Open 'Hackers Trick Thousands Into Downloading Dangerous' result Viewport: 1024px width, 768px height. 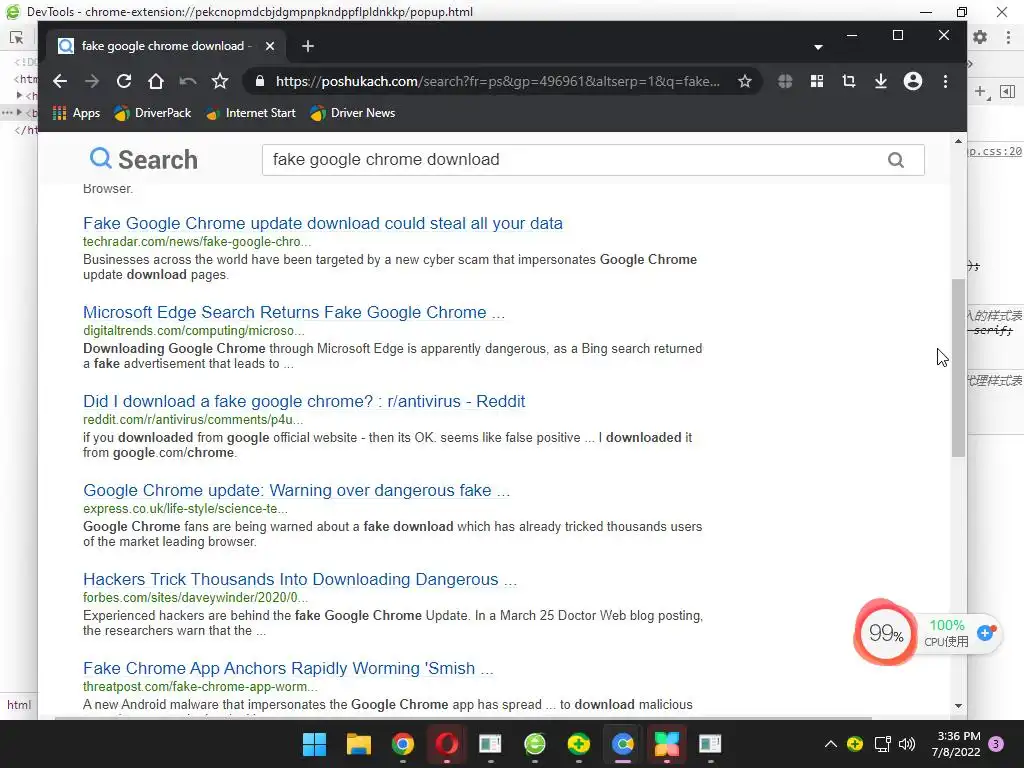coord(300,579)
